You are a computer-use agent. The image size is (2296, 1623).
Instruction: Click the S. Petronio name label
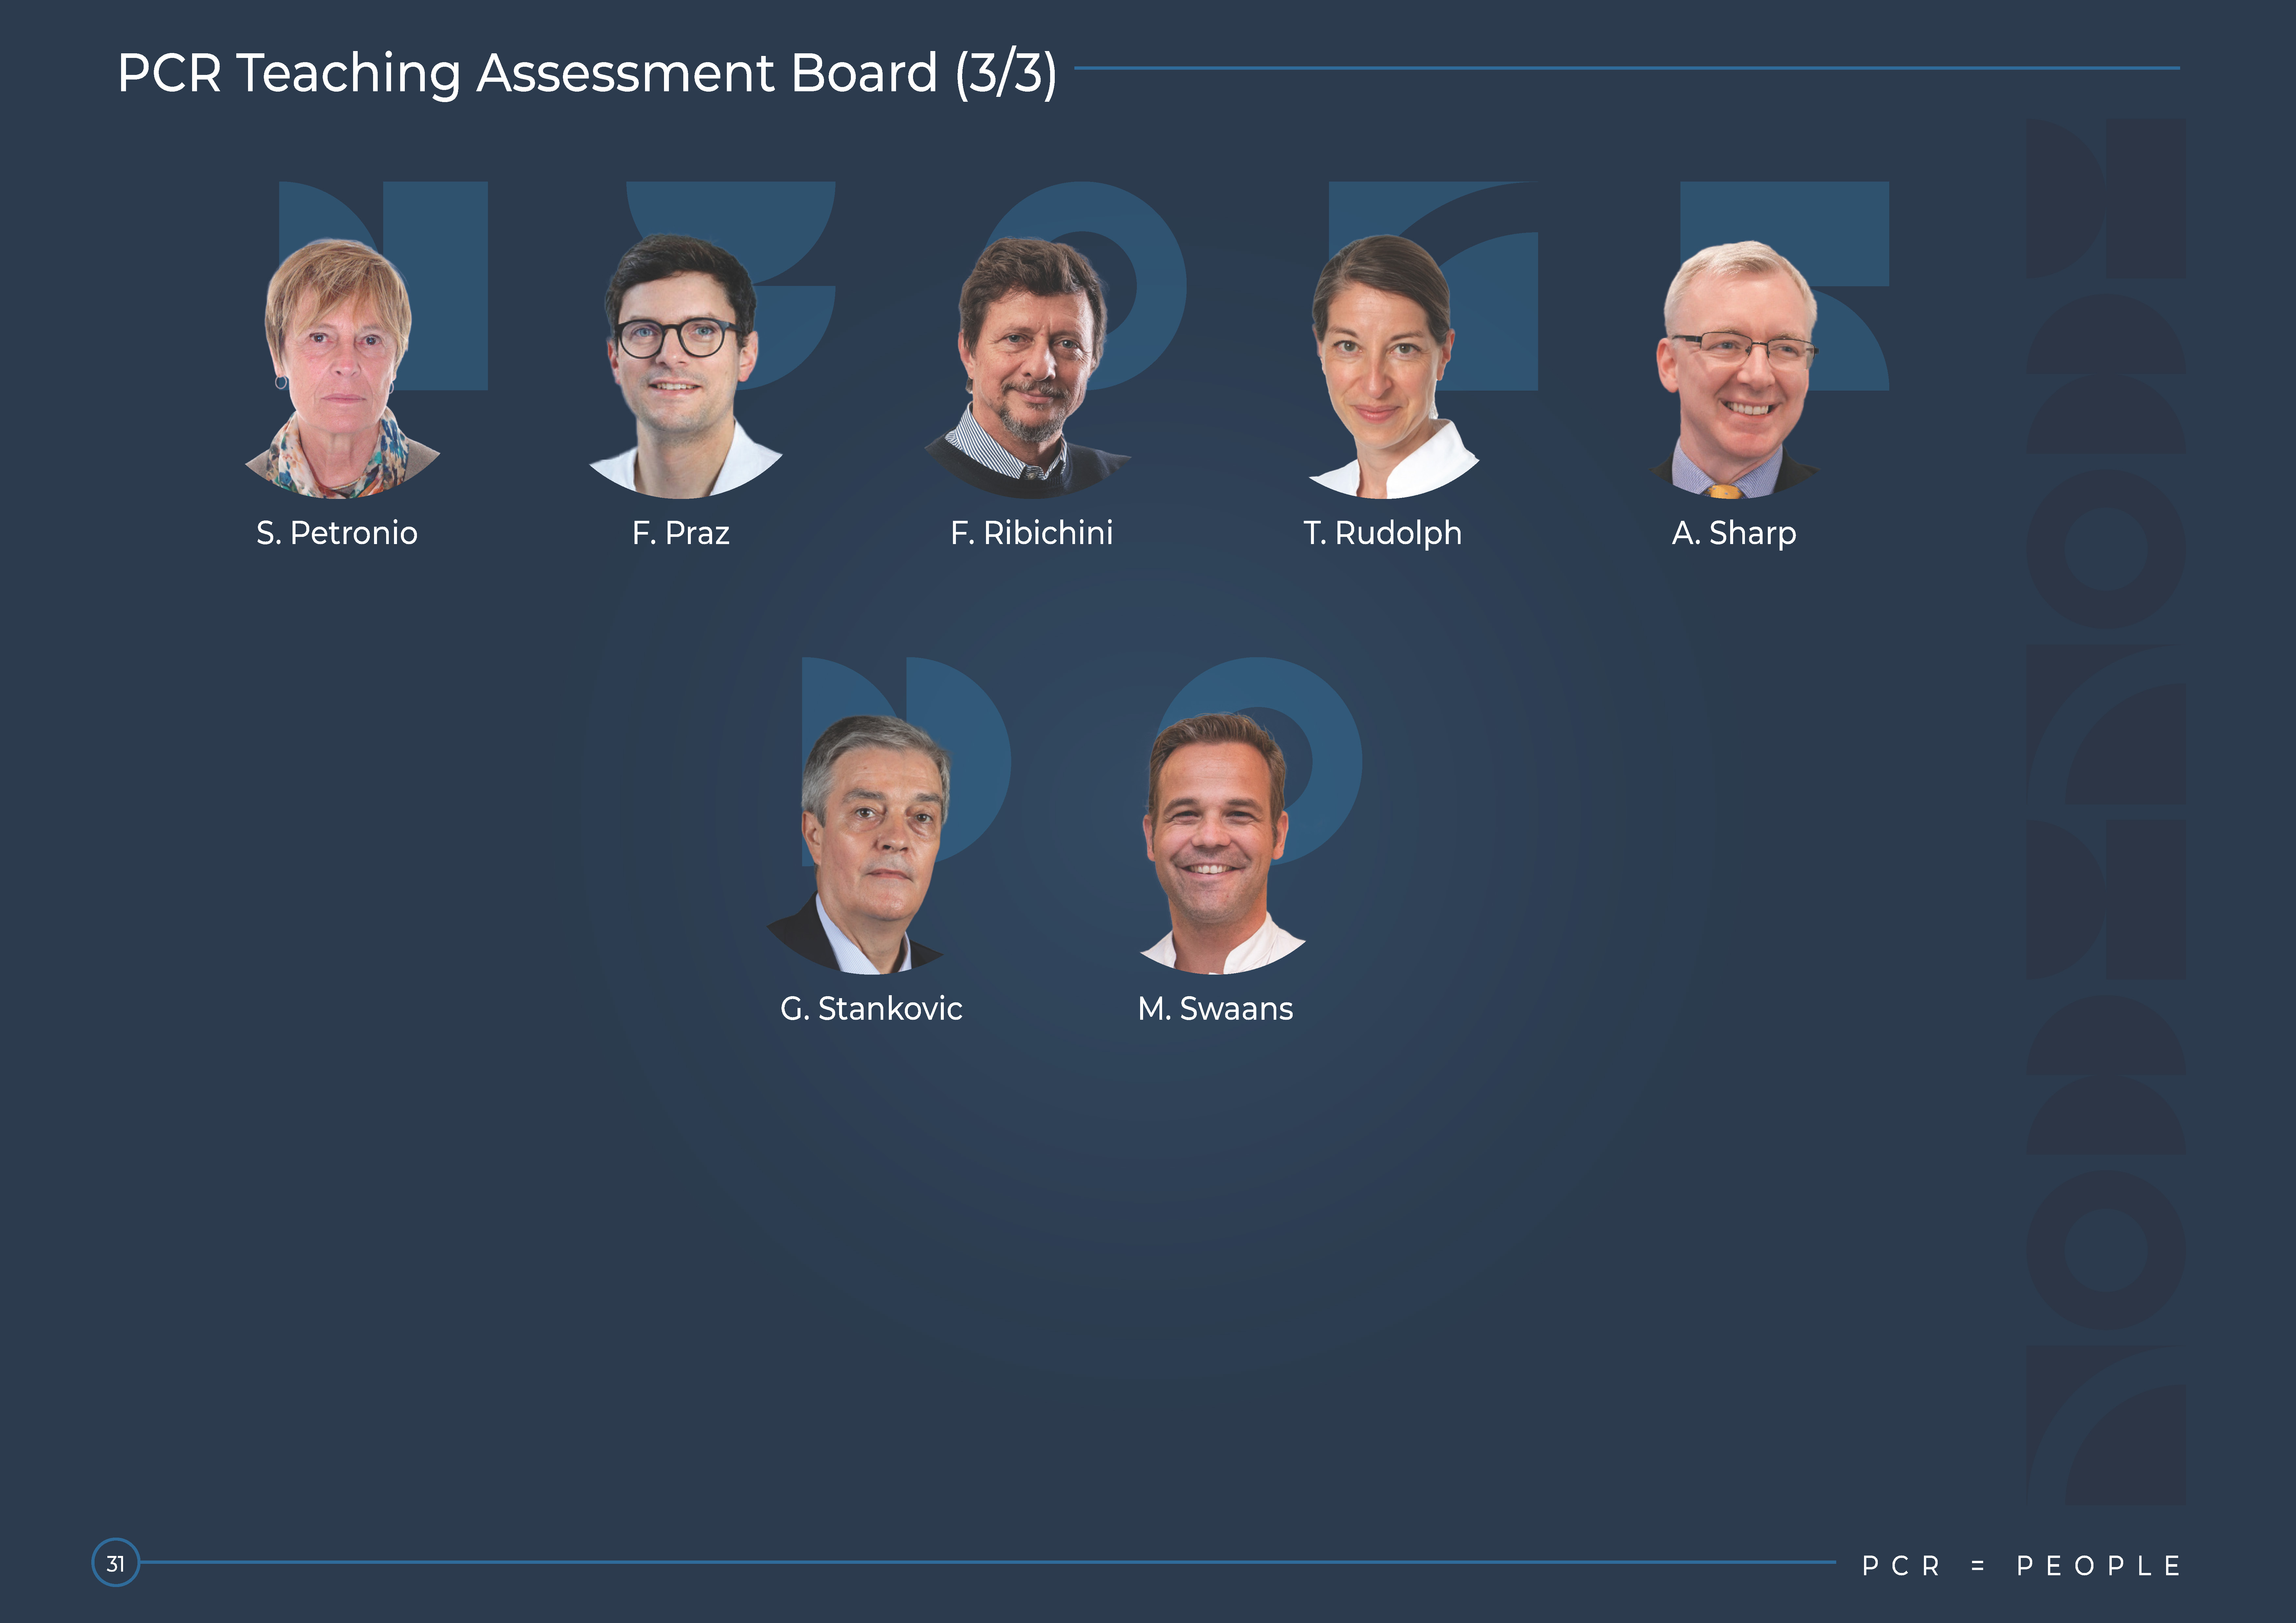point(337,533)
